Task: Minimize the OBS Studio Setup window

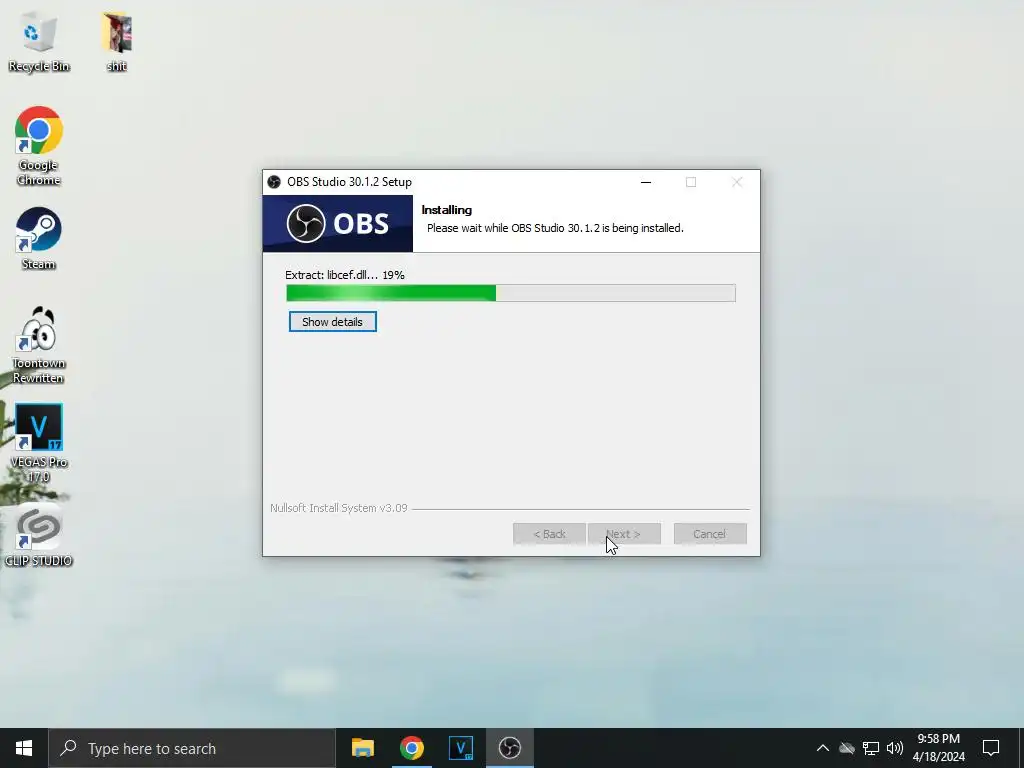Action: point(646,182)
